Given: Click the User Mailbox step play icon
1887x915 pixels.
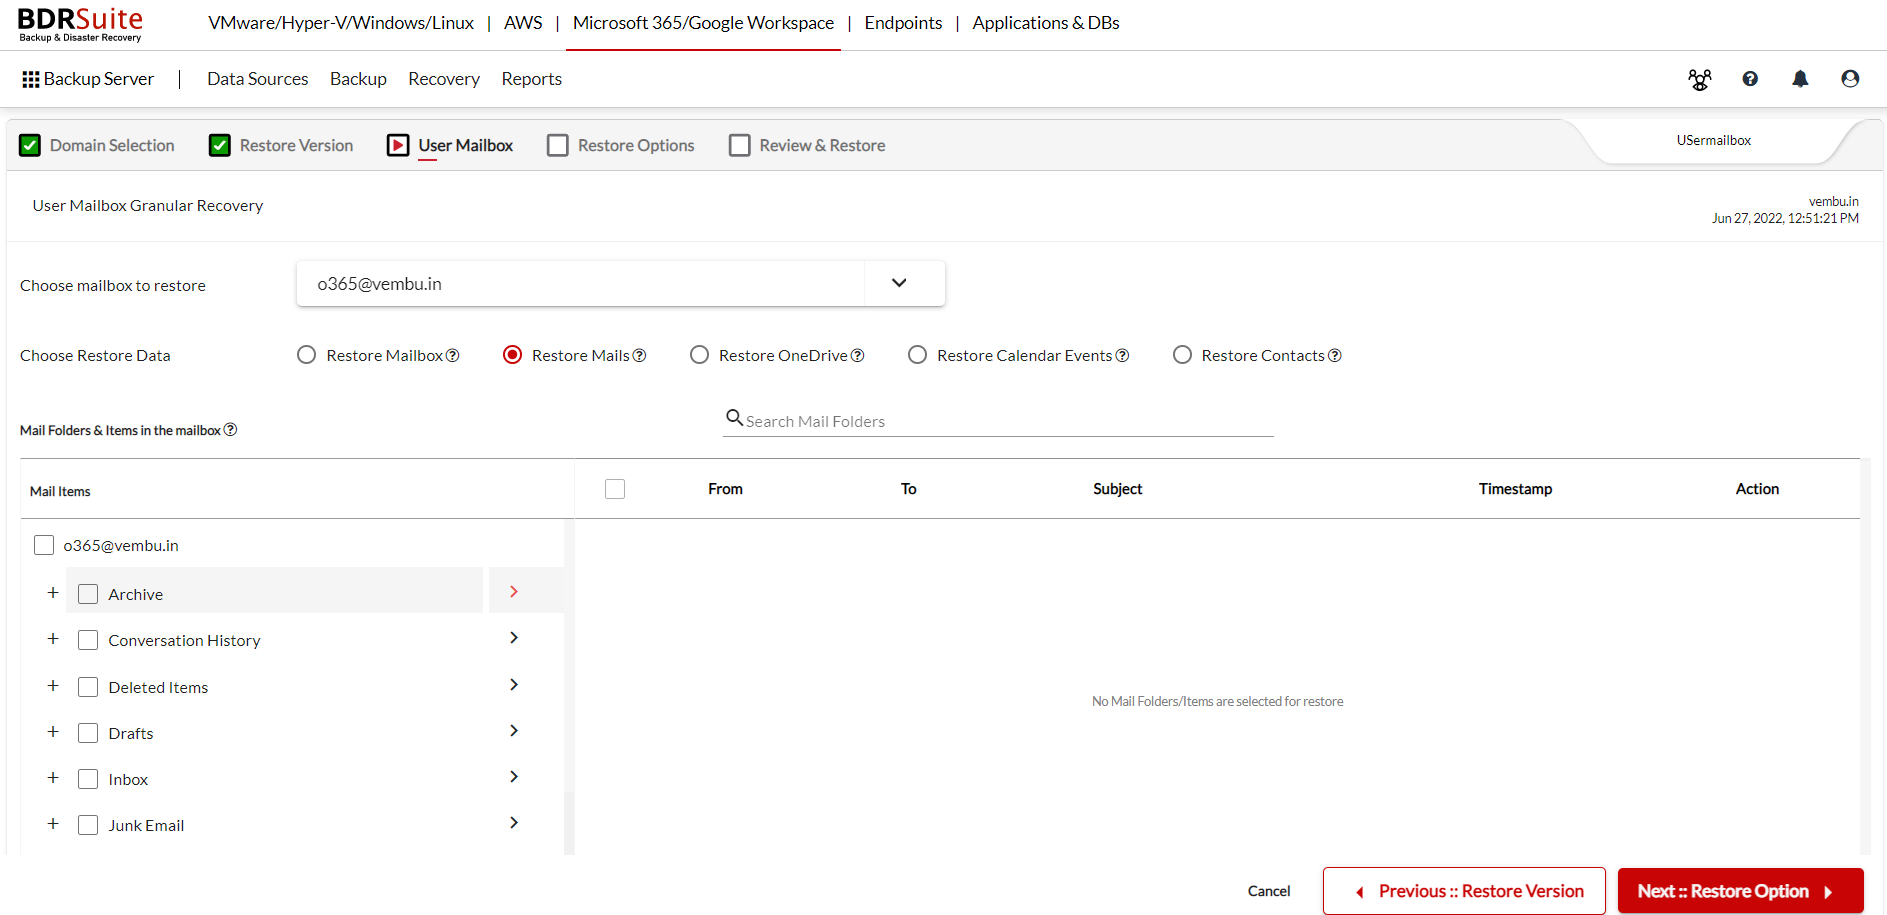Looking at the screenshot, I should [x=398, y=145].
